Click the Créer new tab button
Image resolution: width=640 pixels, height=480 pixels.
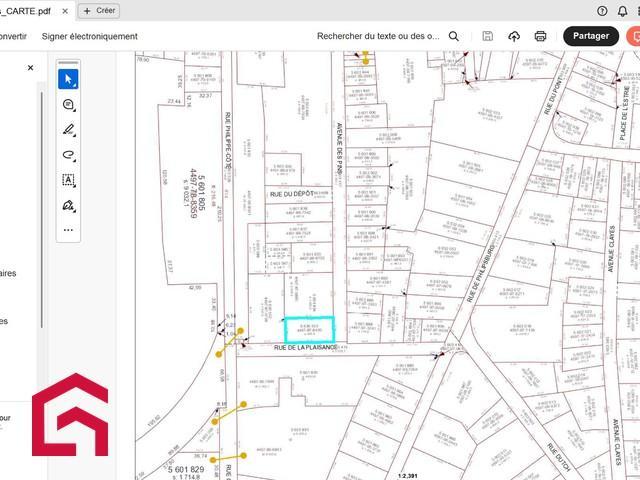(100, 10)
